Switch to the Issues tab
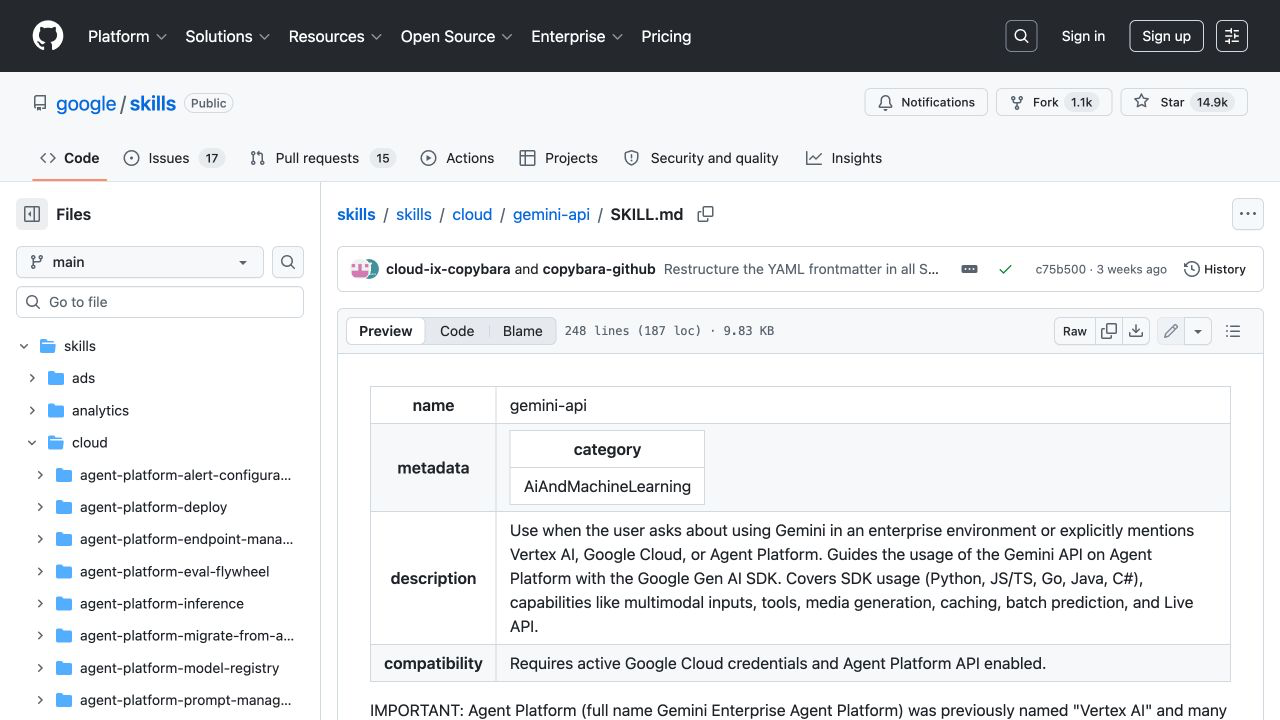The image size is (1280, 720). coord(173,158)
